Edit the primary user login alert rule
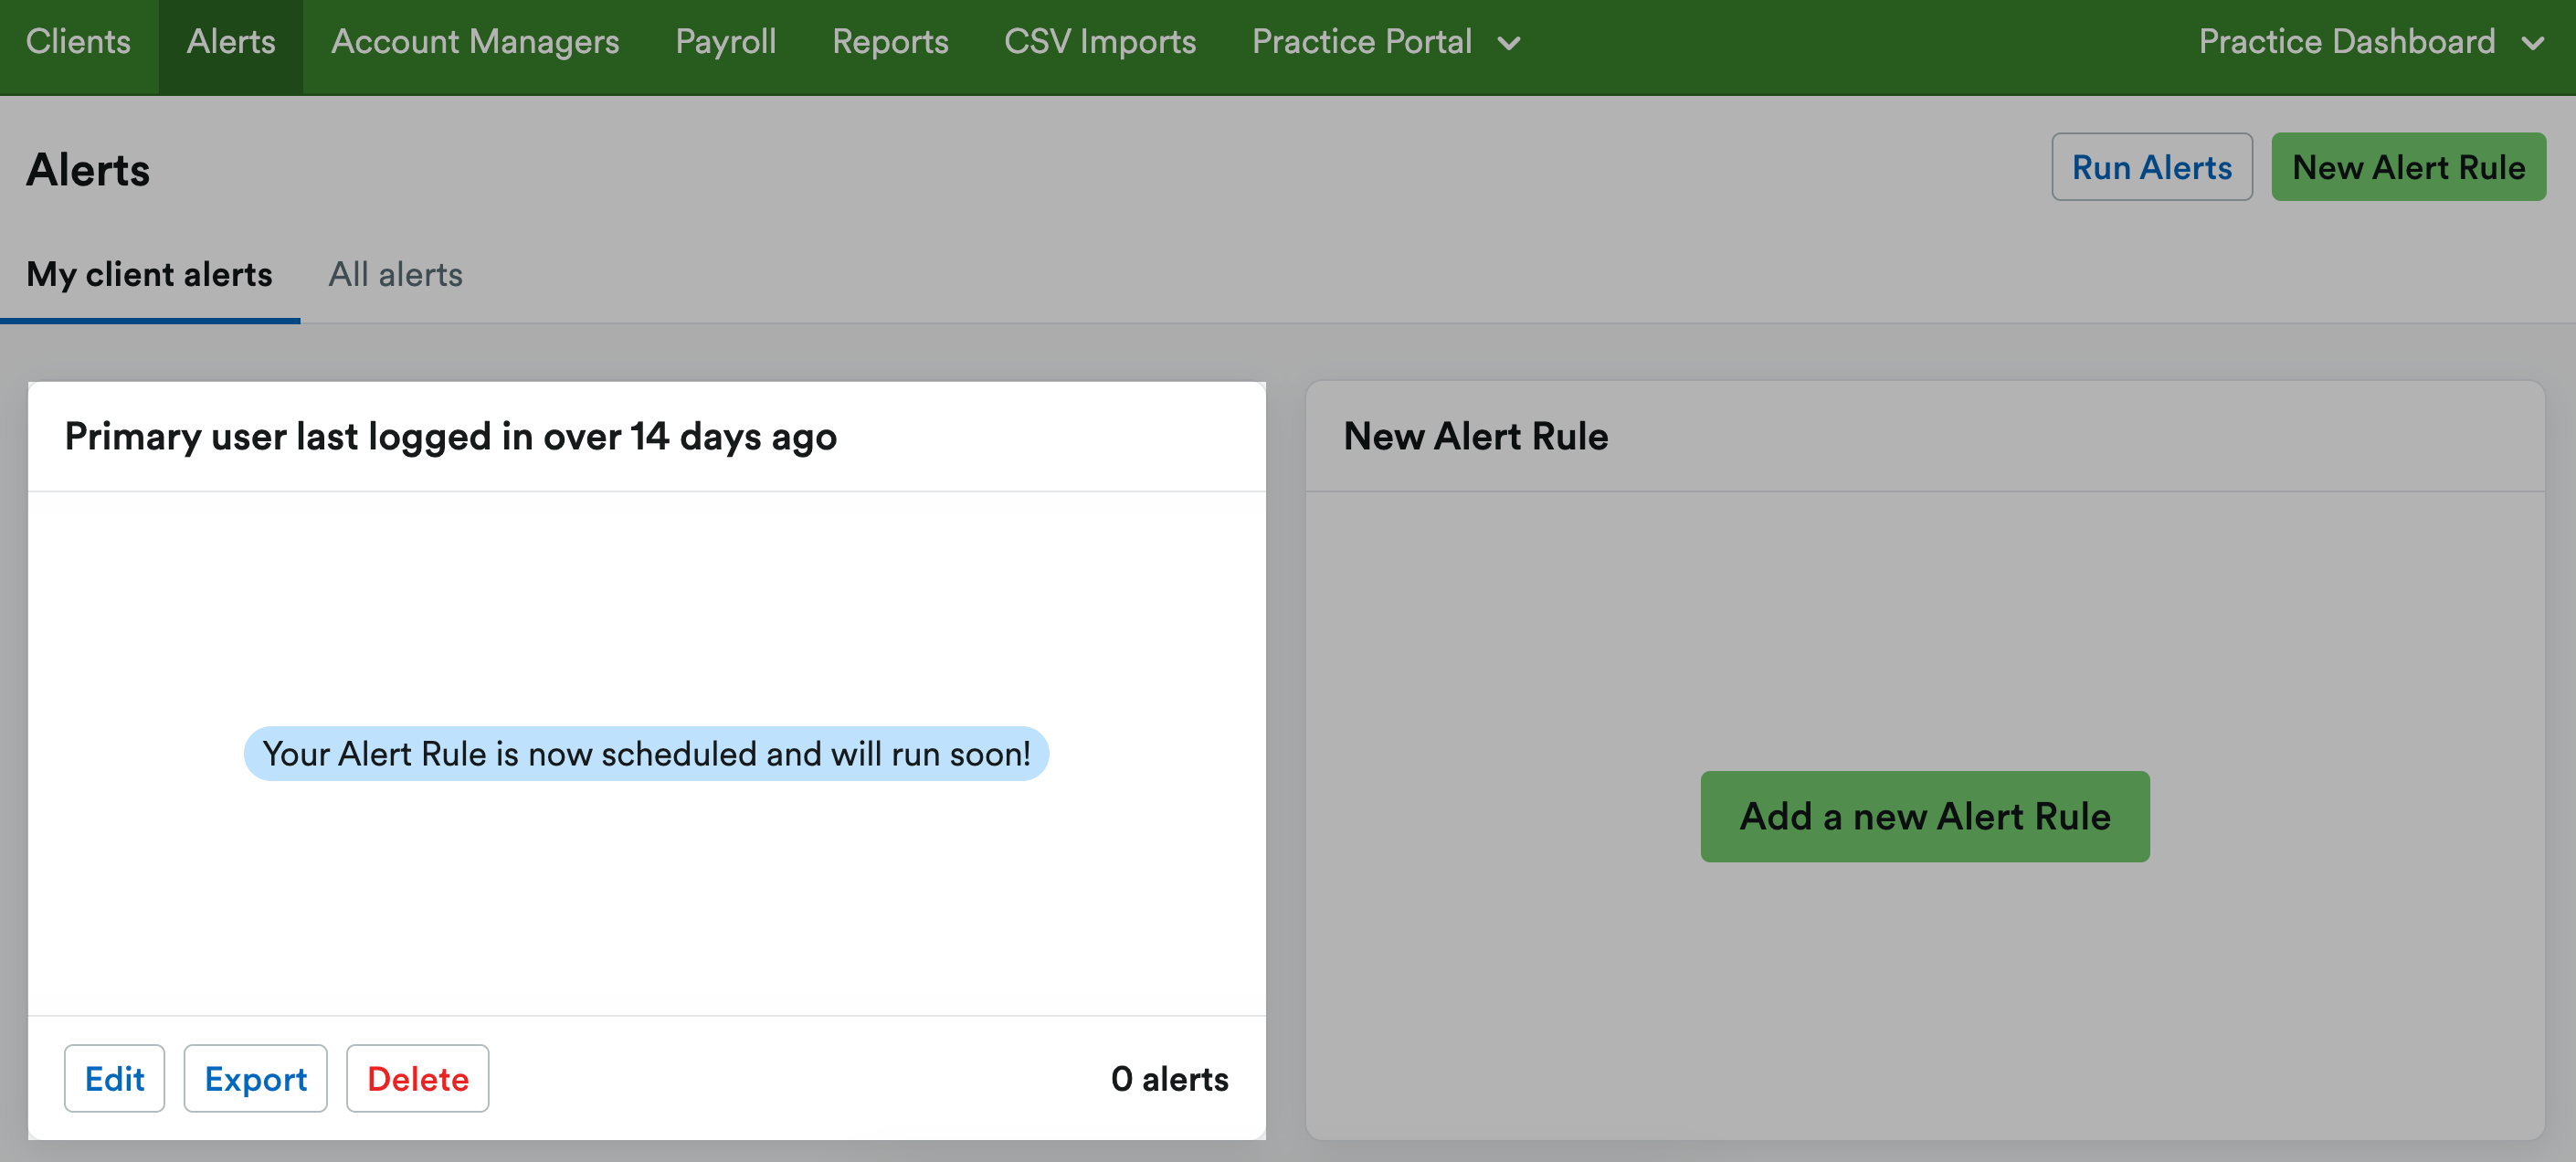2576x1162 pixels. (114, 1079)
